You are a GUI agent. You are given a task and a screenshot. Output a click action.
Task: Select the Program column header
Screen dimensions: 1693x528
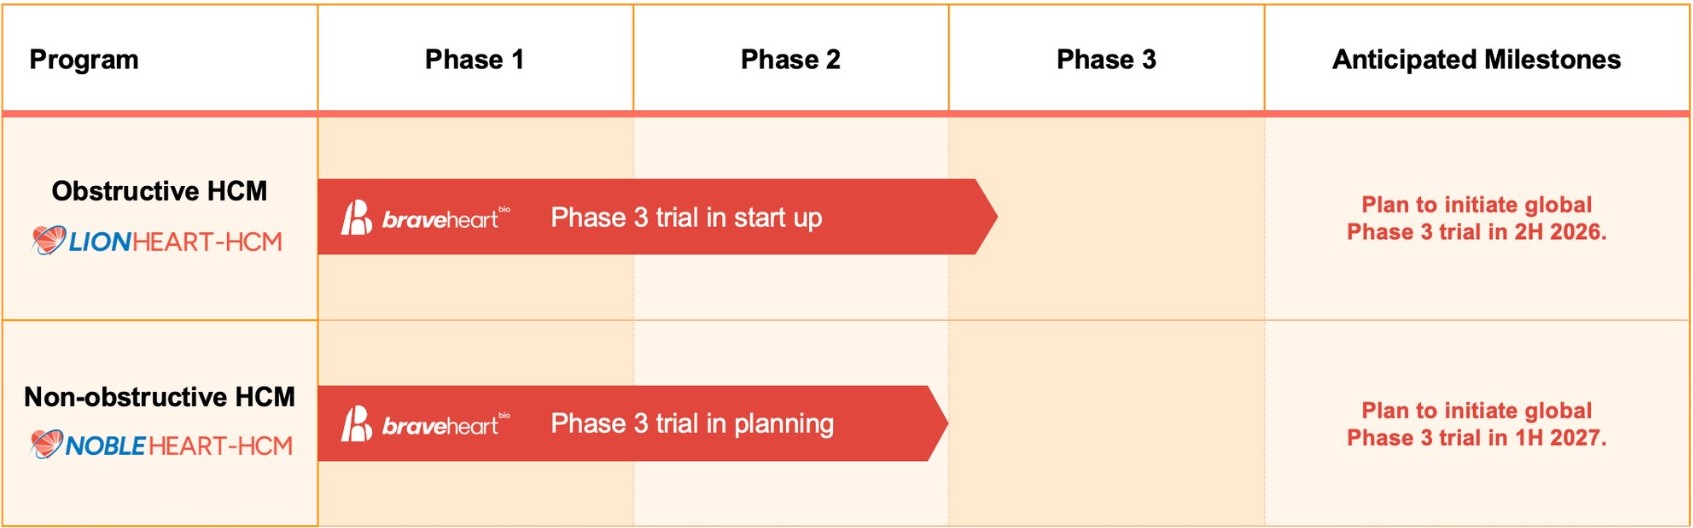point(84,60)
